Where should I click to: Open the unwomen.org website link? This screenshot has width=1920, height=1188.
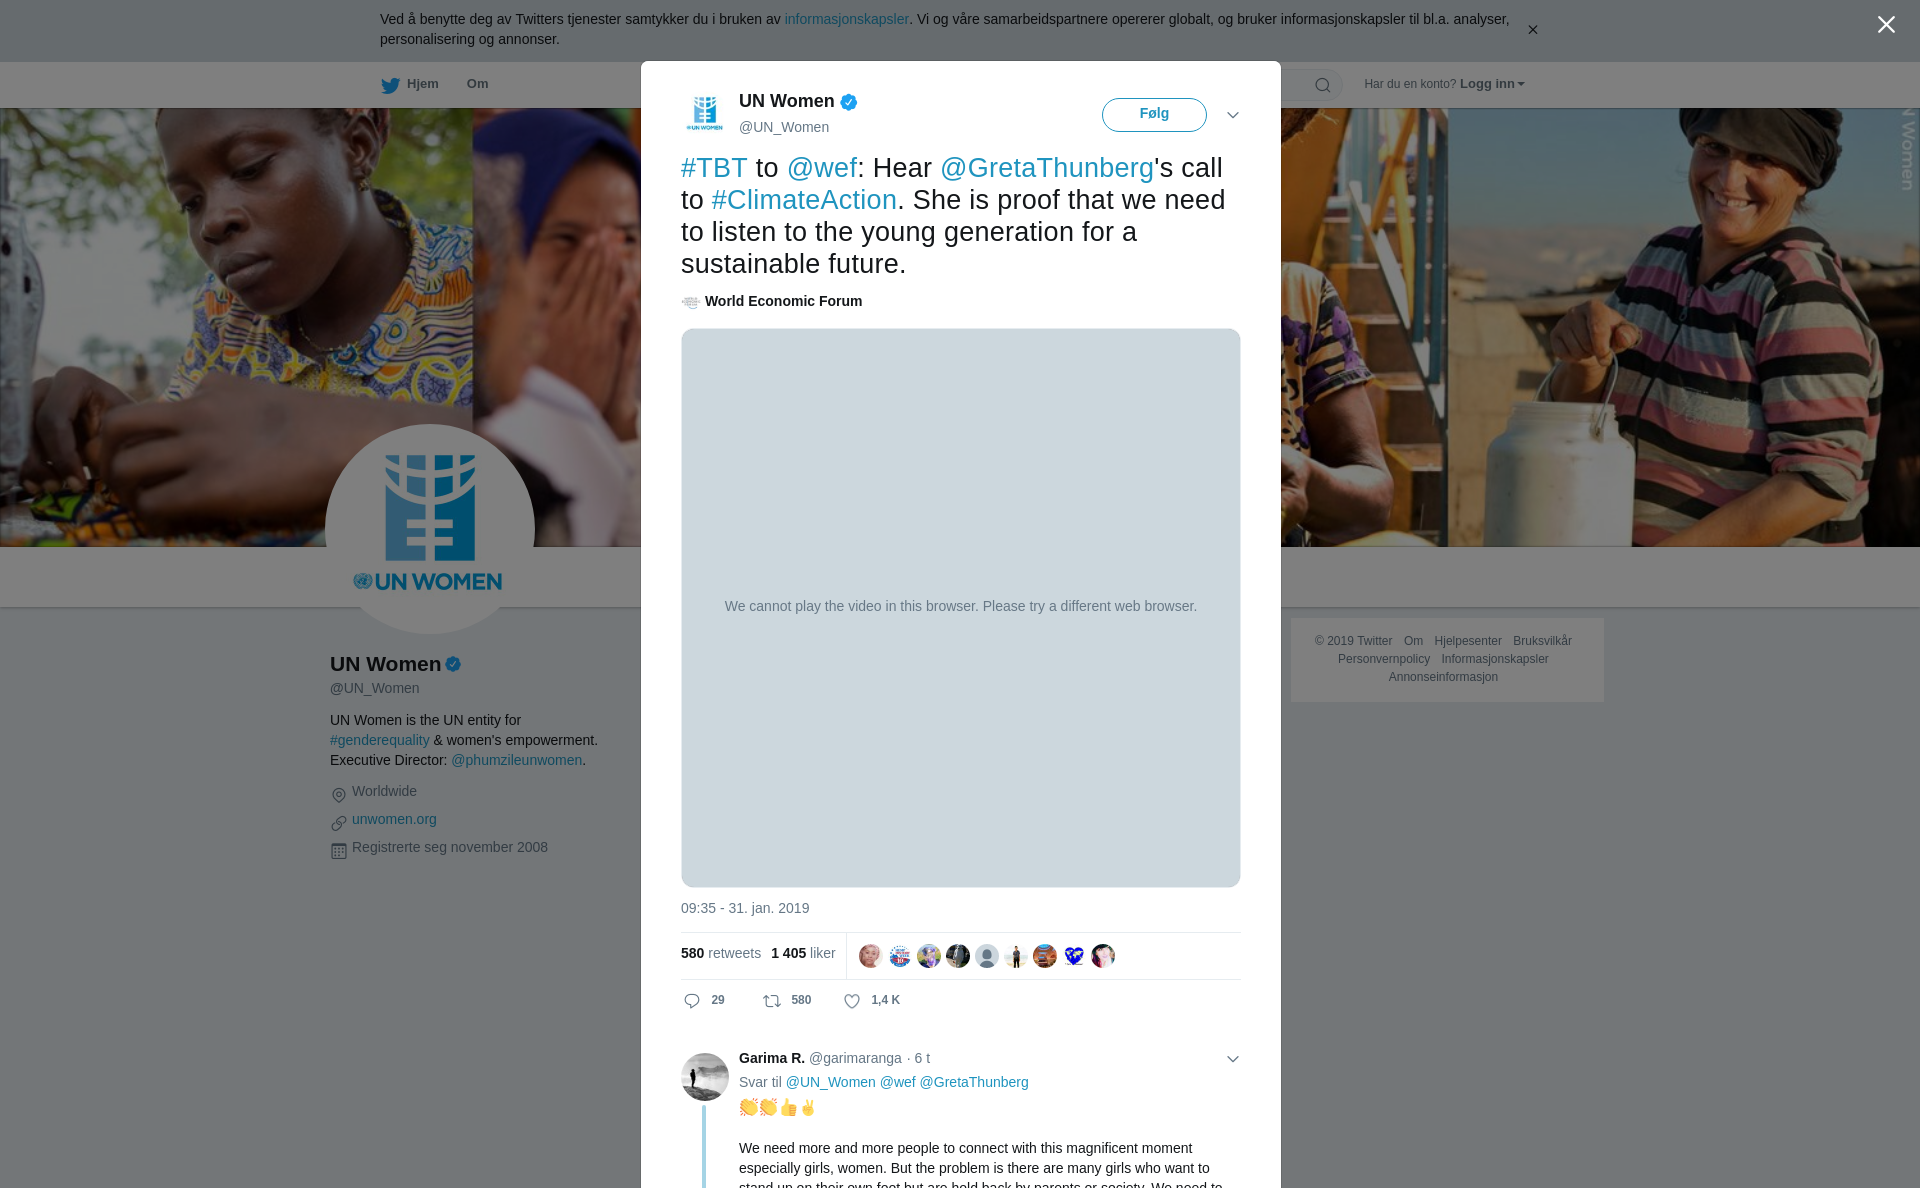[394, 819]
